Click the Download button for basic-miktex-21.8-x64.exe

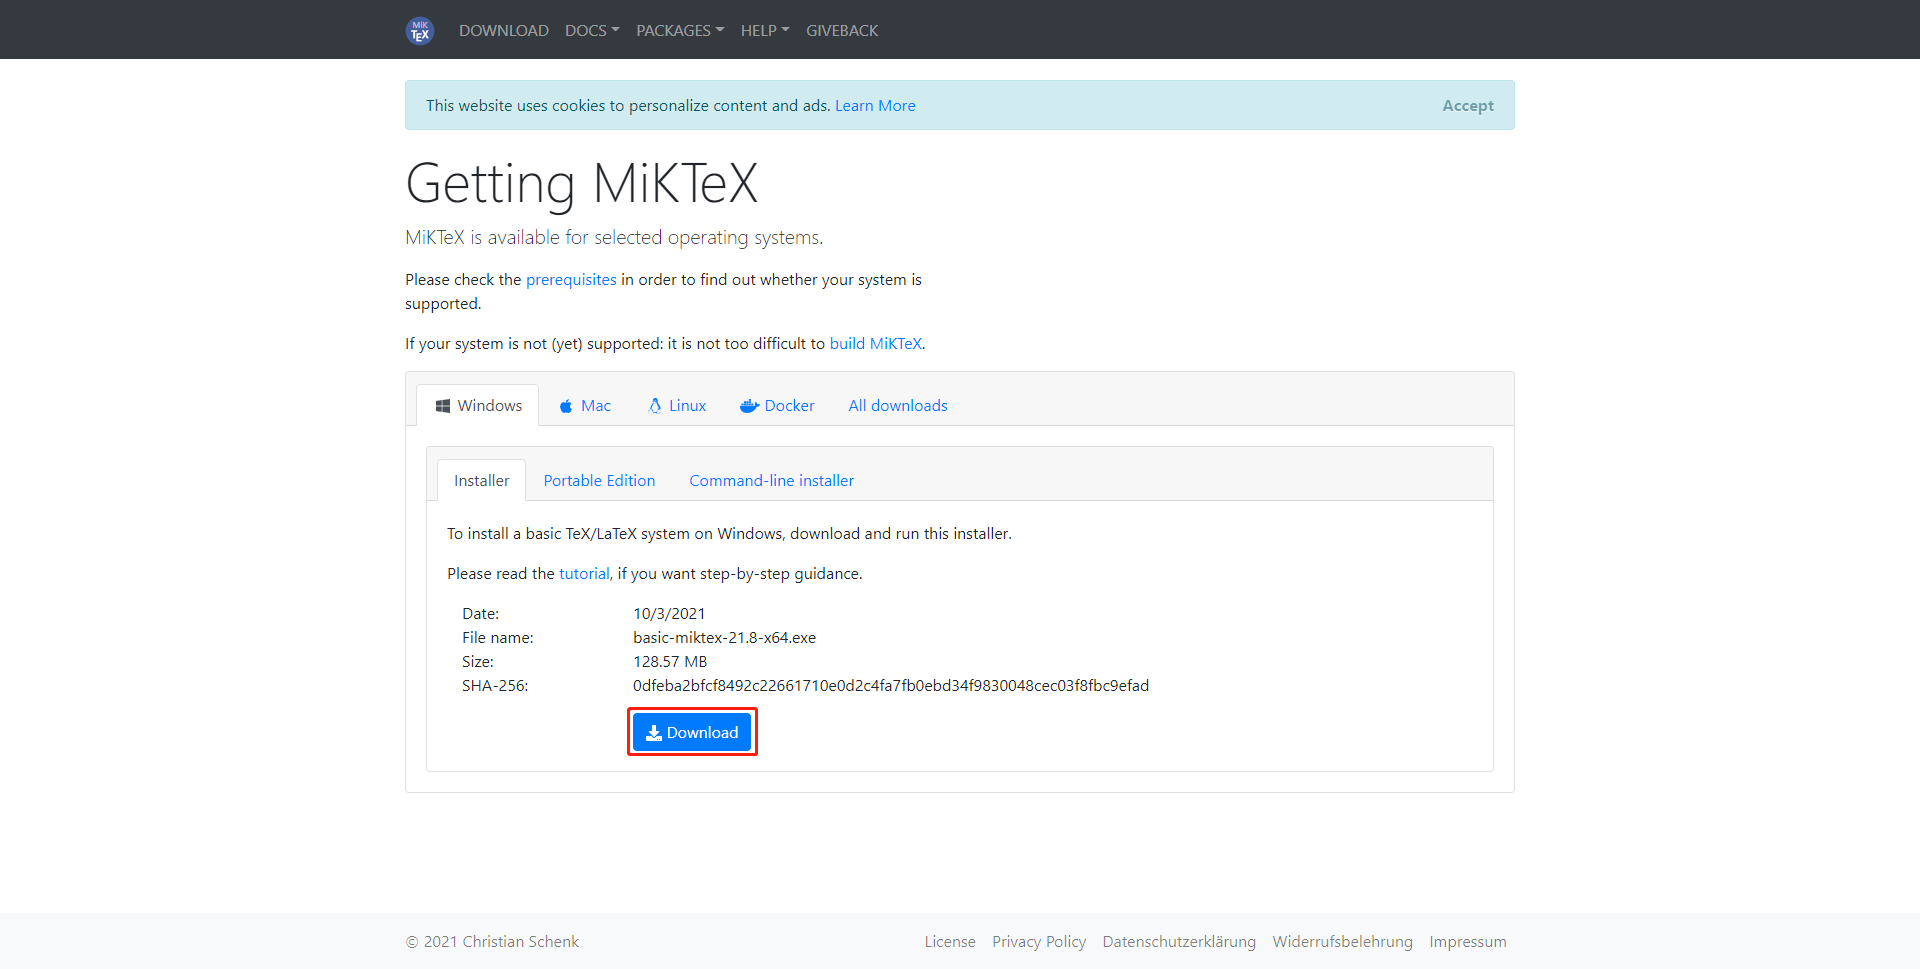[x=692, y=732]
